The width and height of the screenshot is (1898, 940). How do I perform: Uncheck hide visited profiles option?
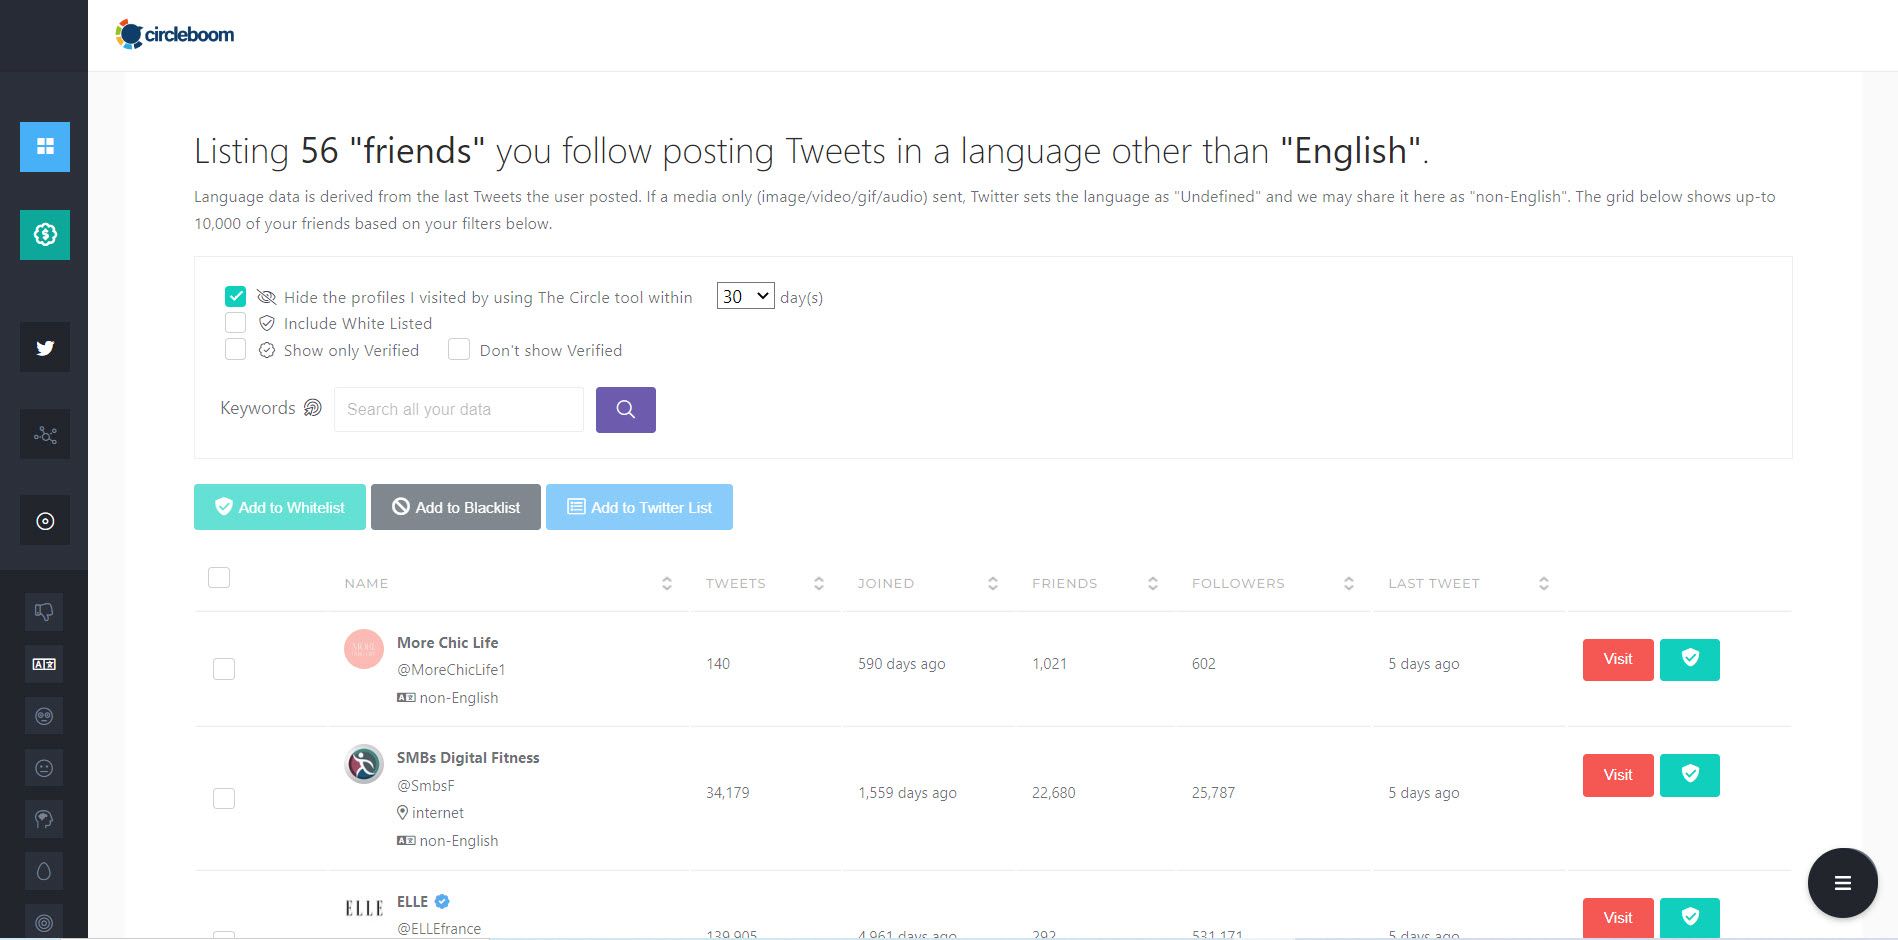click(235, 296)
